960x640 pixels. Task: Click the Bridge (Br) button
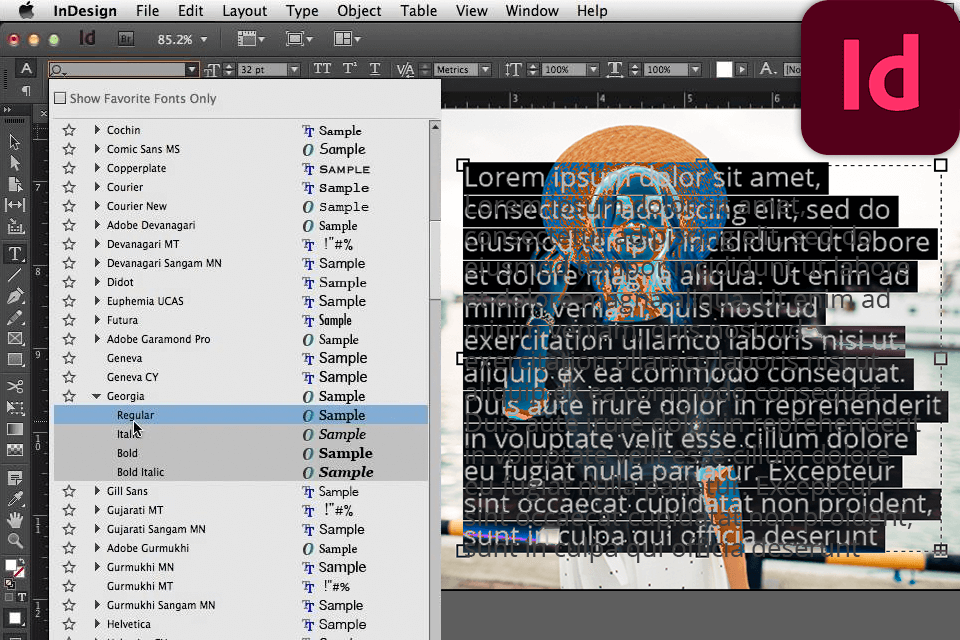pos(127,39)
